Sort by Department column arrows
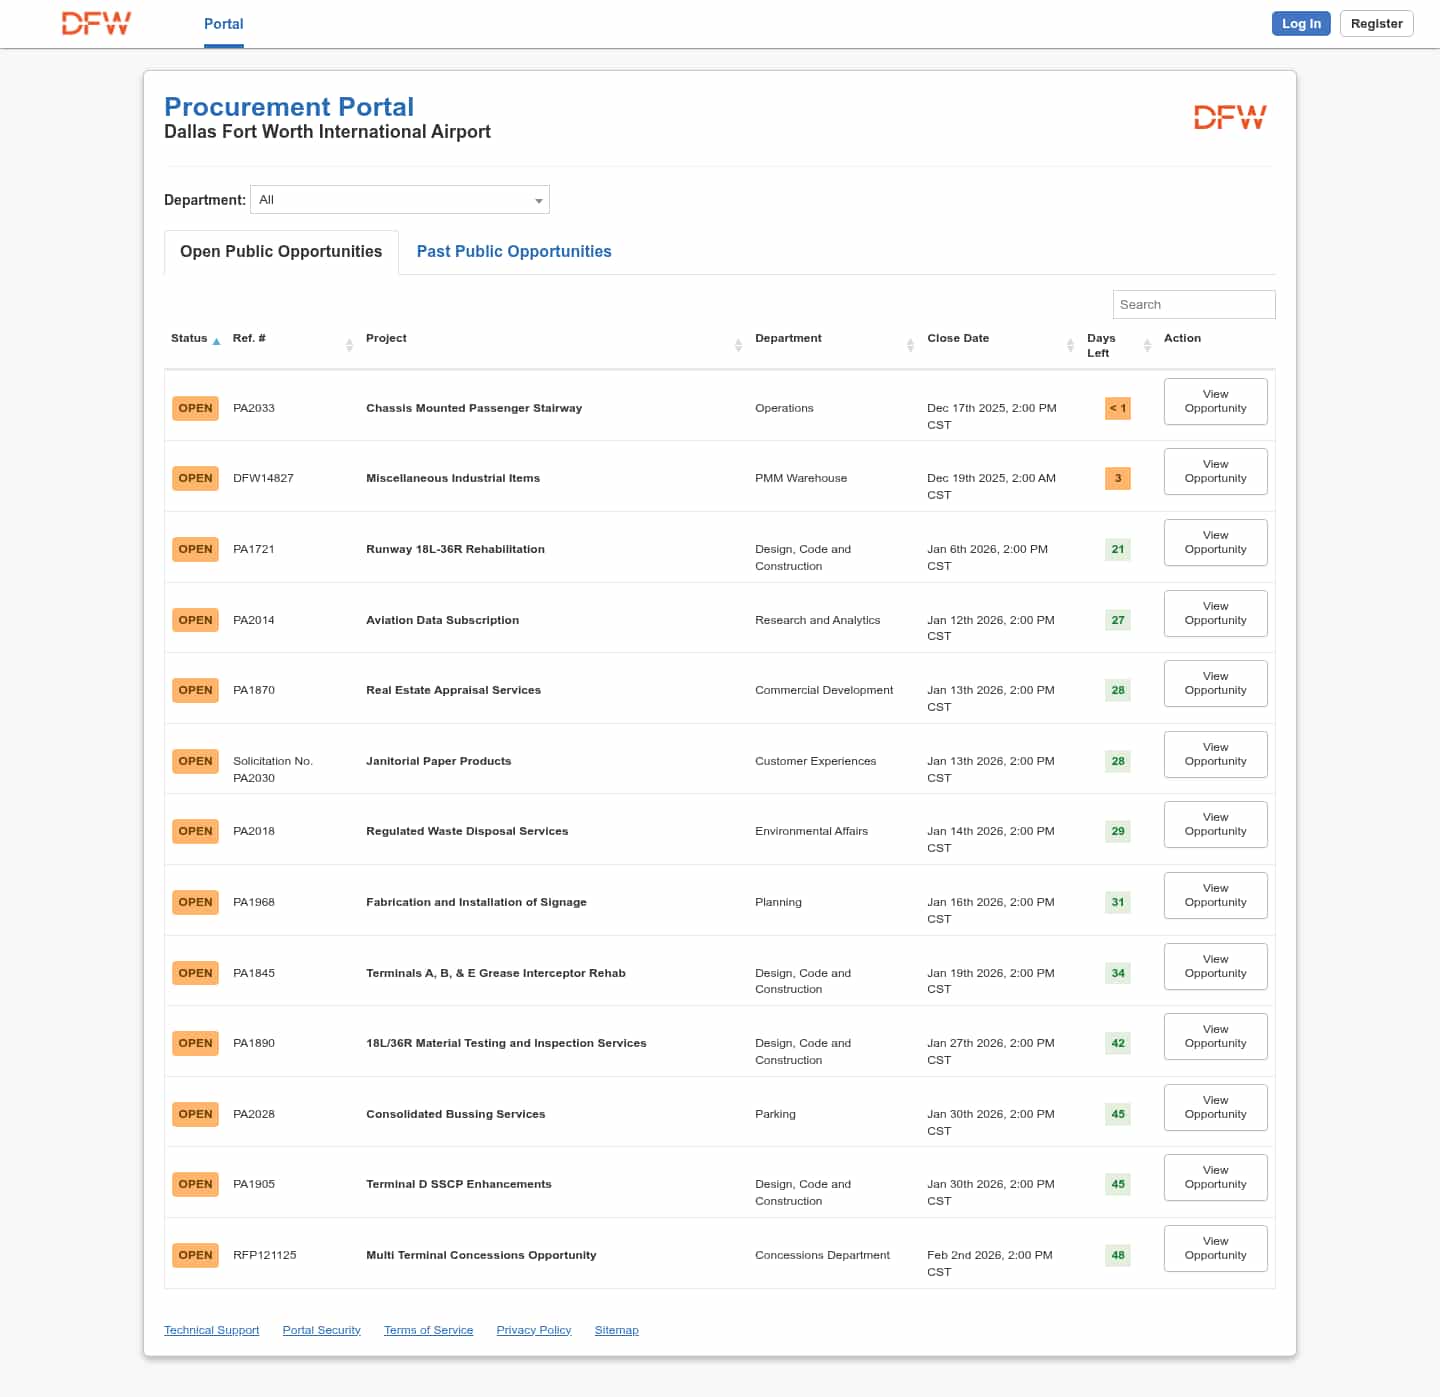Image resolution: width=1440 pixels, height=1397 pixels. 910,345
